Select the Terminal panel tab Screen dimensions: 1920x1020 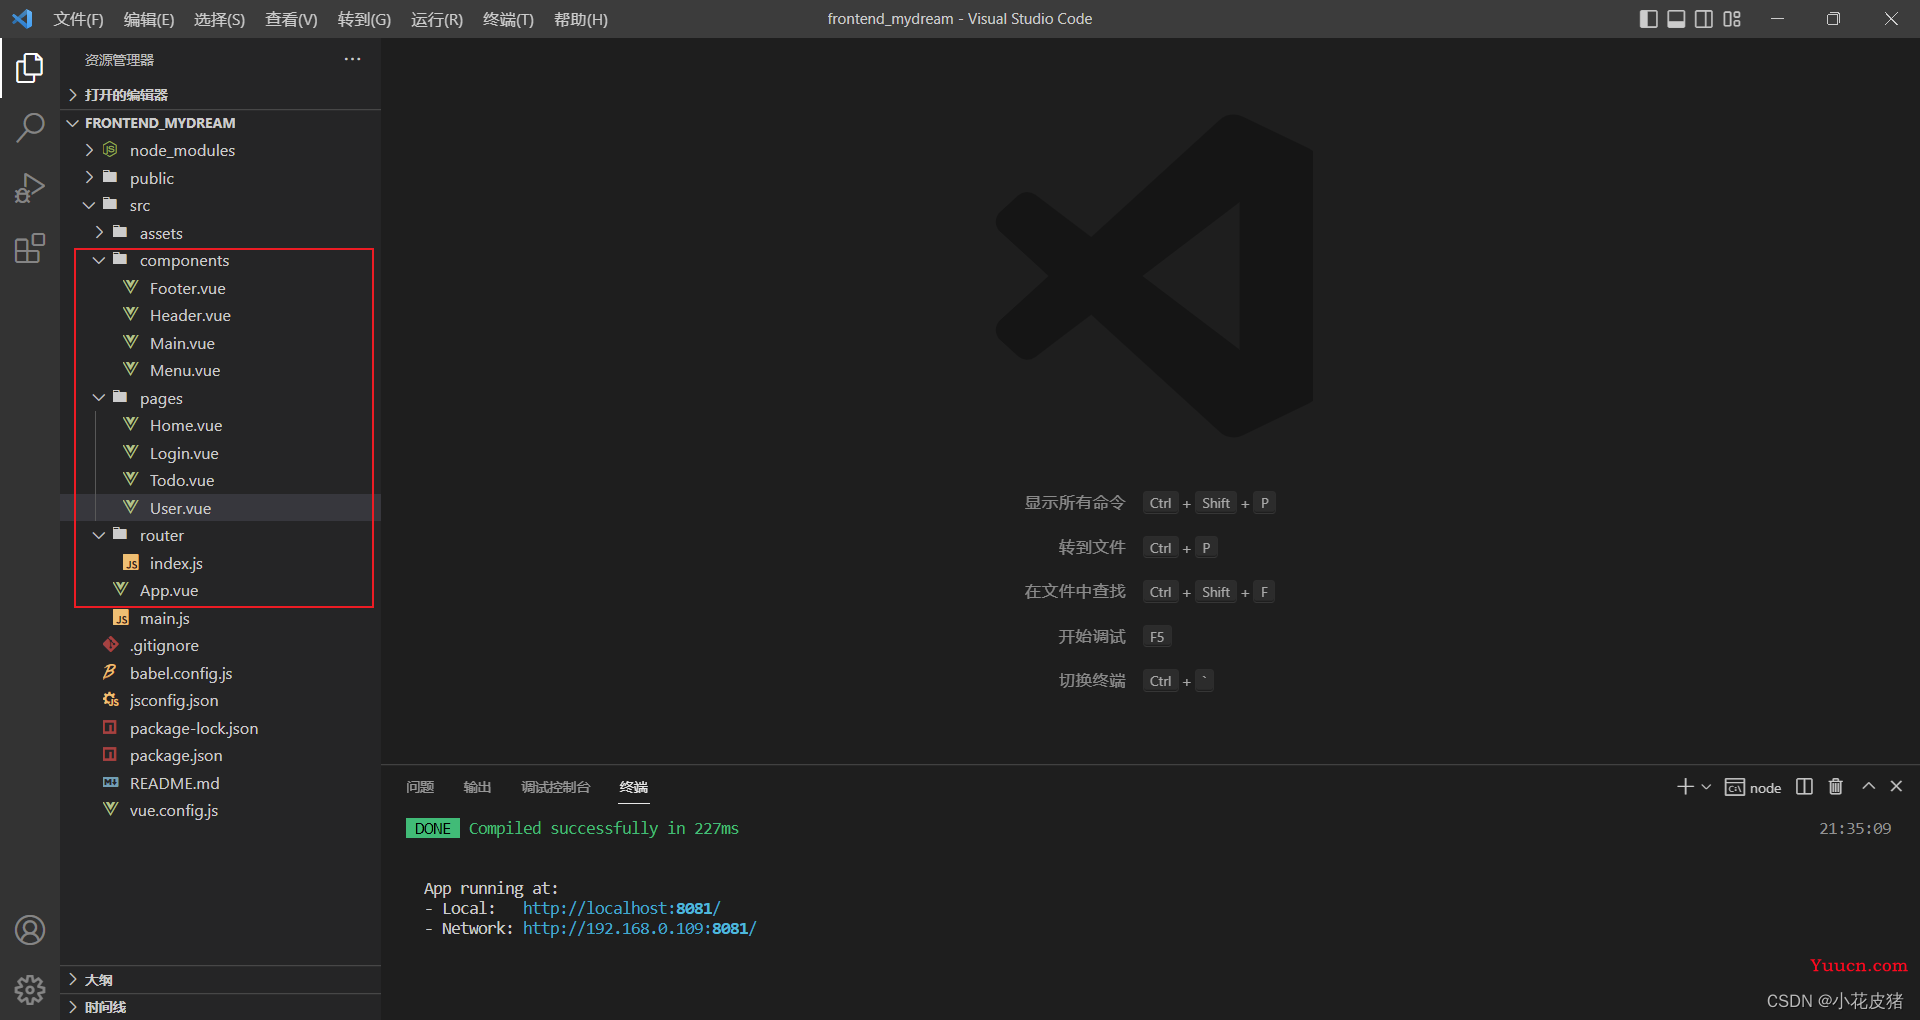coord(633,787)
